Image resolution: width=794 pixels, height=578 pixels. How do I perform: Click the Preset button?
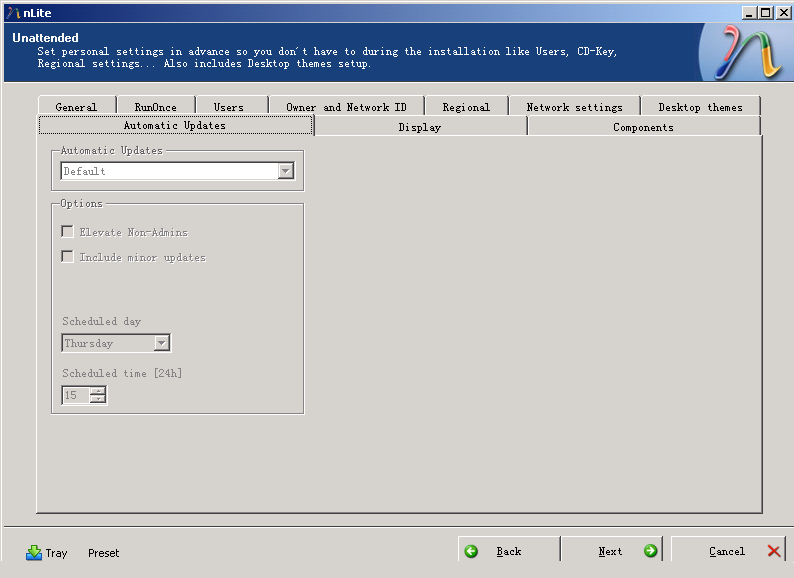click(103, 553)
